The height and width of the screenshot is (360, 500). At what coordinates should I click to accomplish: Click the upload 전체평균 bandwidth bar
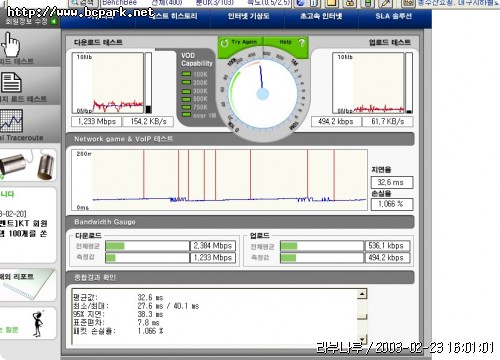[x=322, y=246]
